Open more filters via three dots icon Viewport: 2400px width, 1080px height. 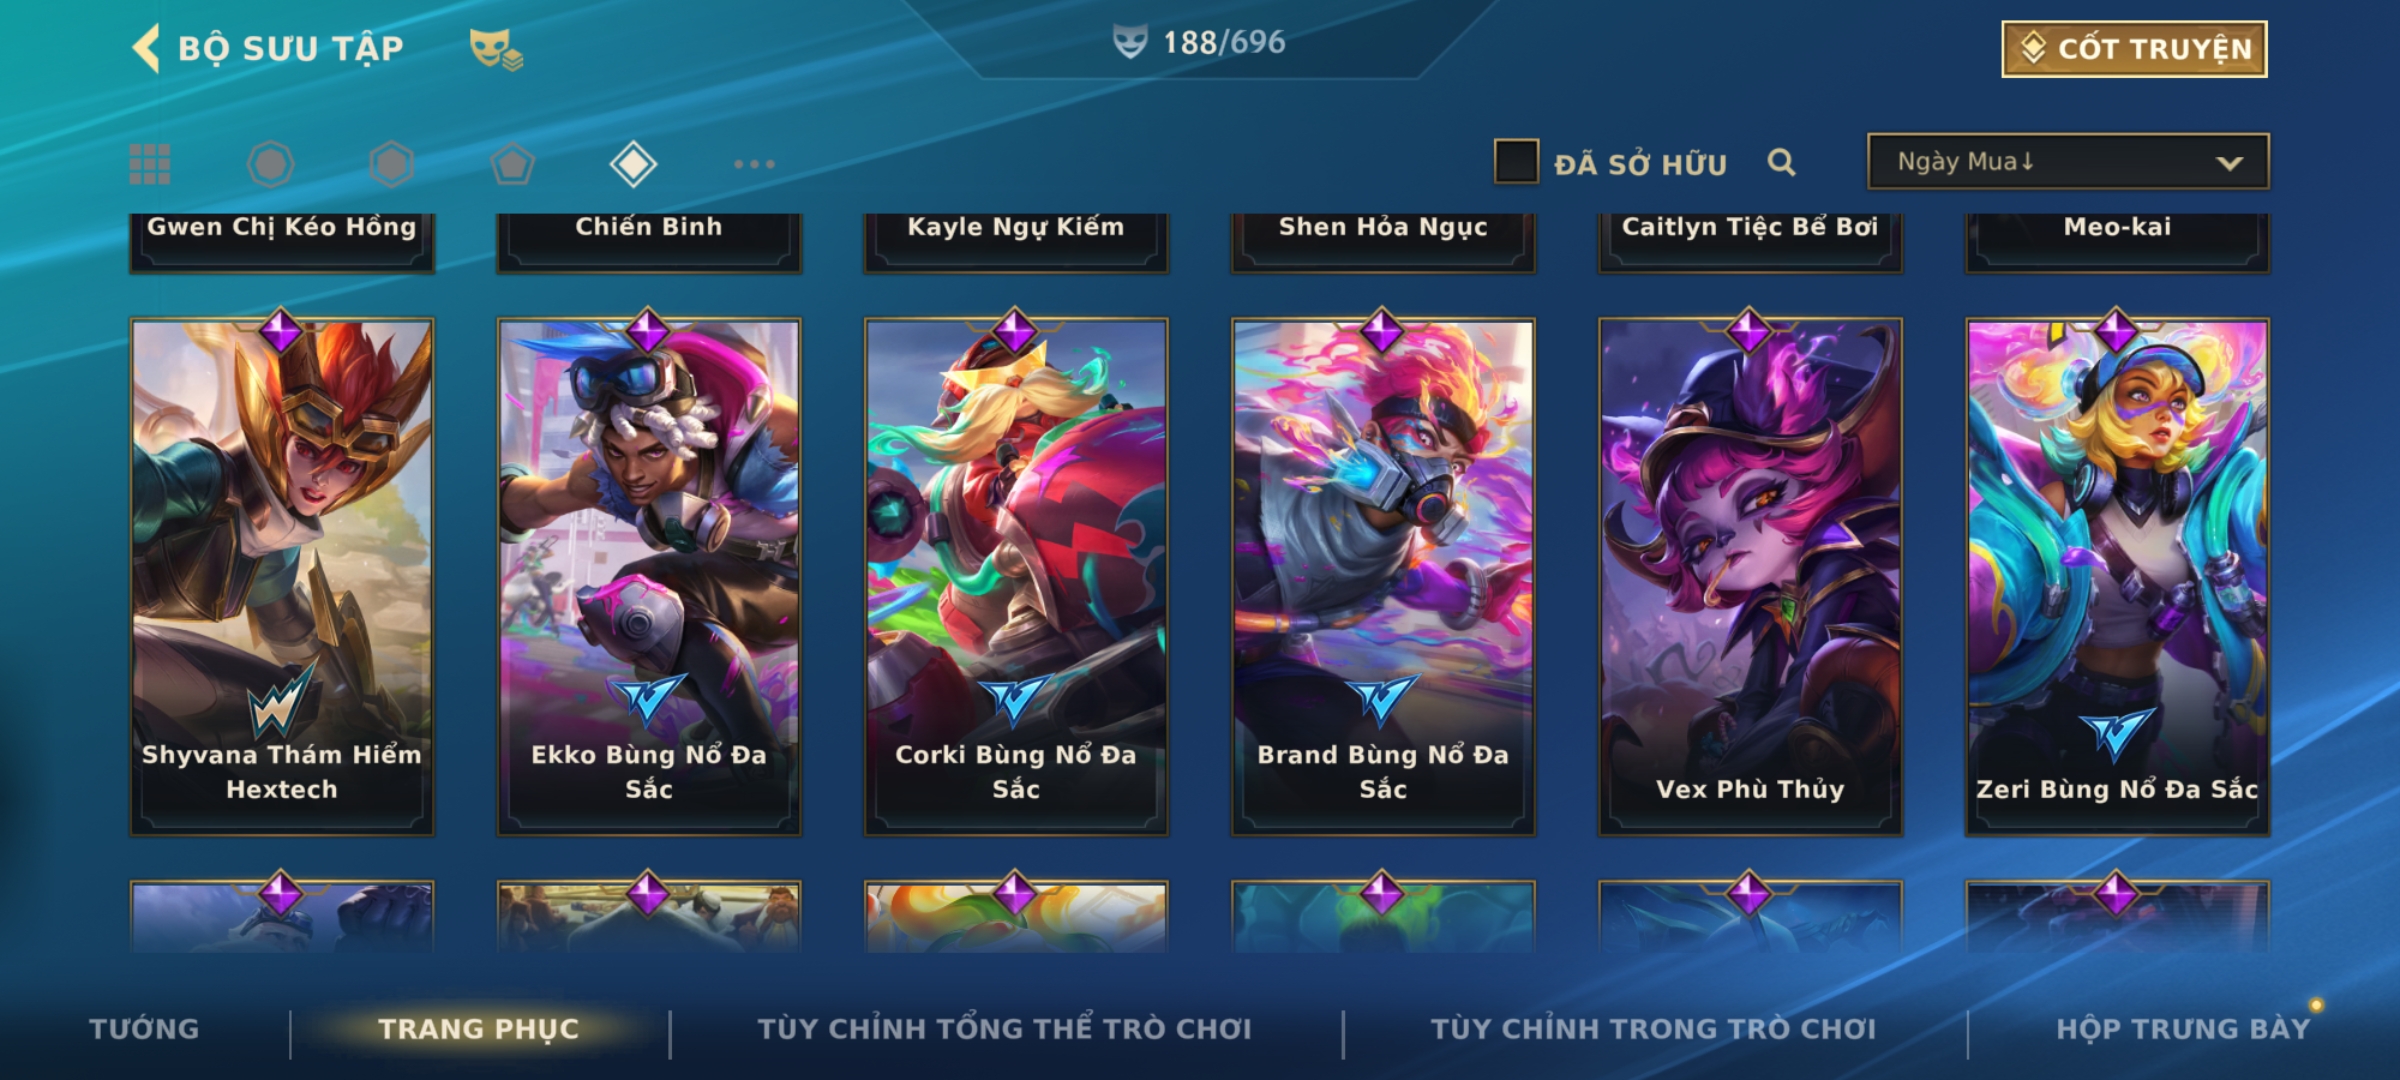[x=754, y=164]
